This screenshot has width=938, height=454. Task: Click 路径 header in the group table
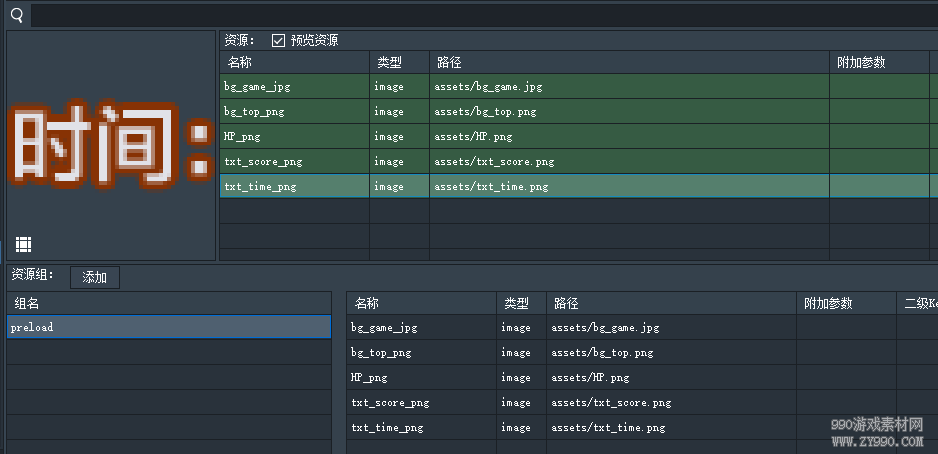[672, 303]
